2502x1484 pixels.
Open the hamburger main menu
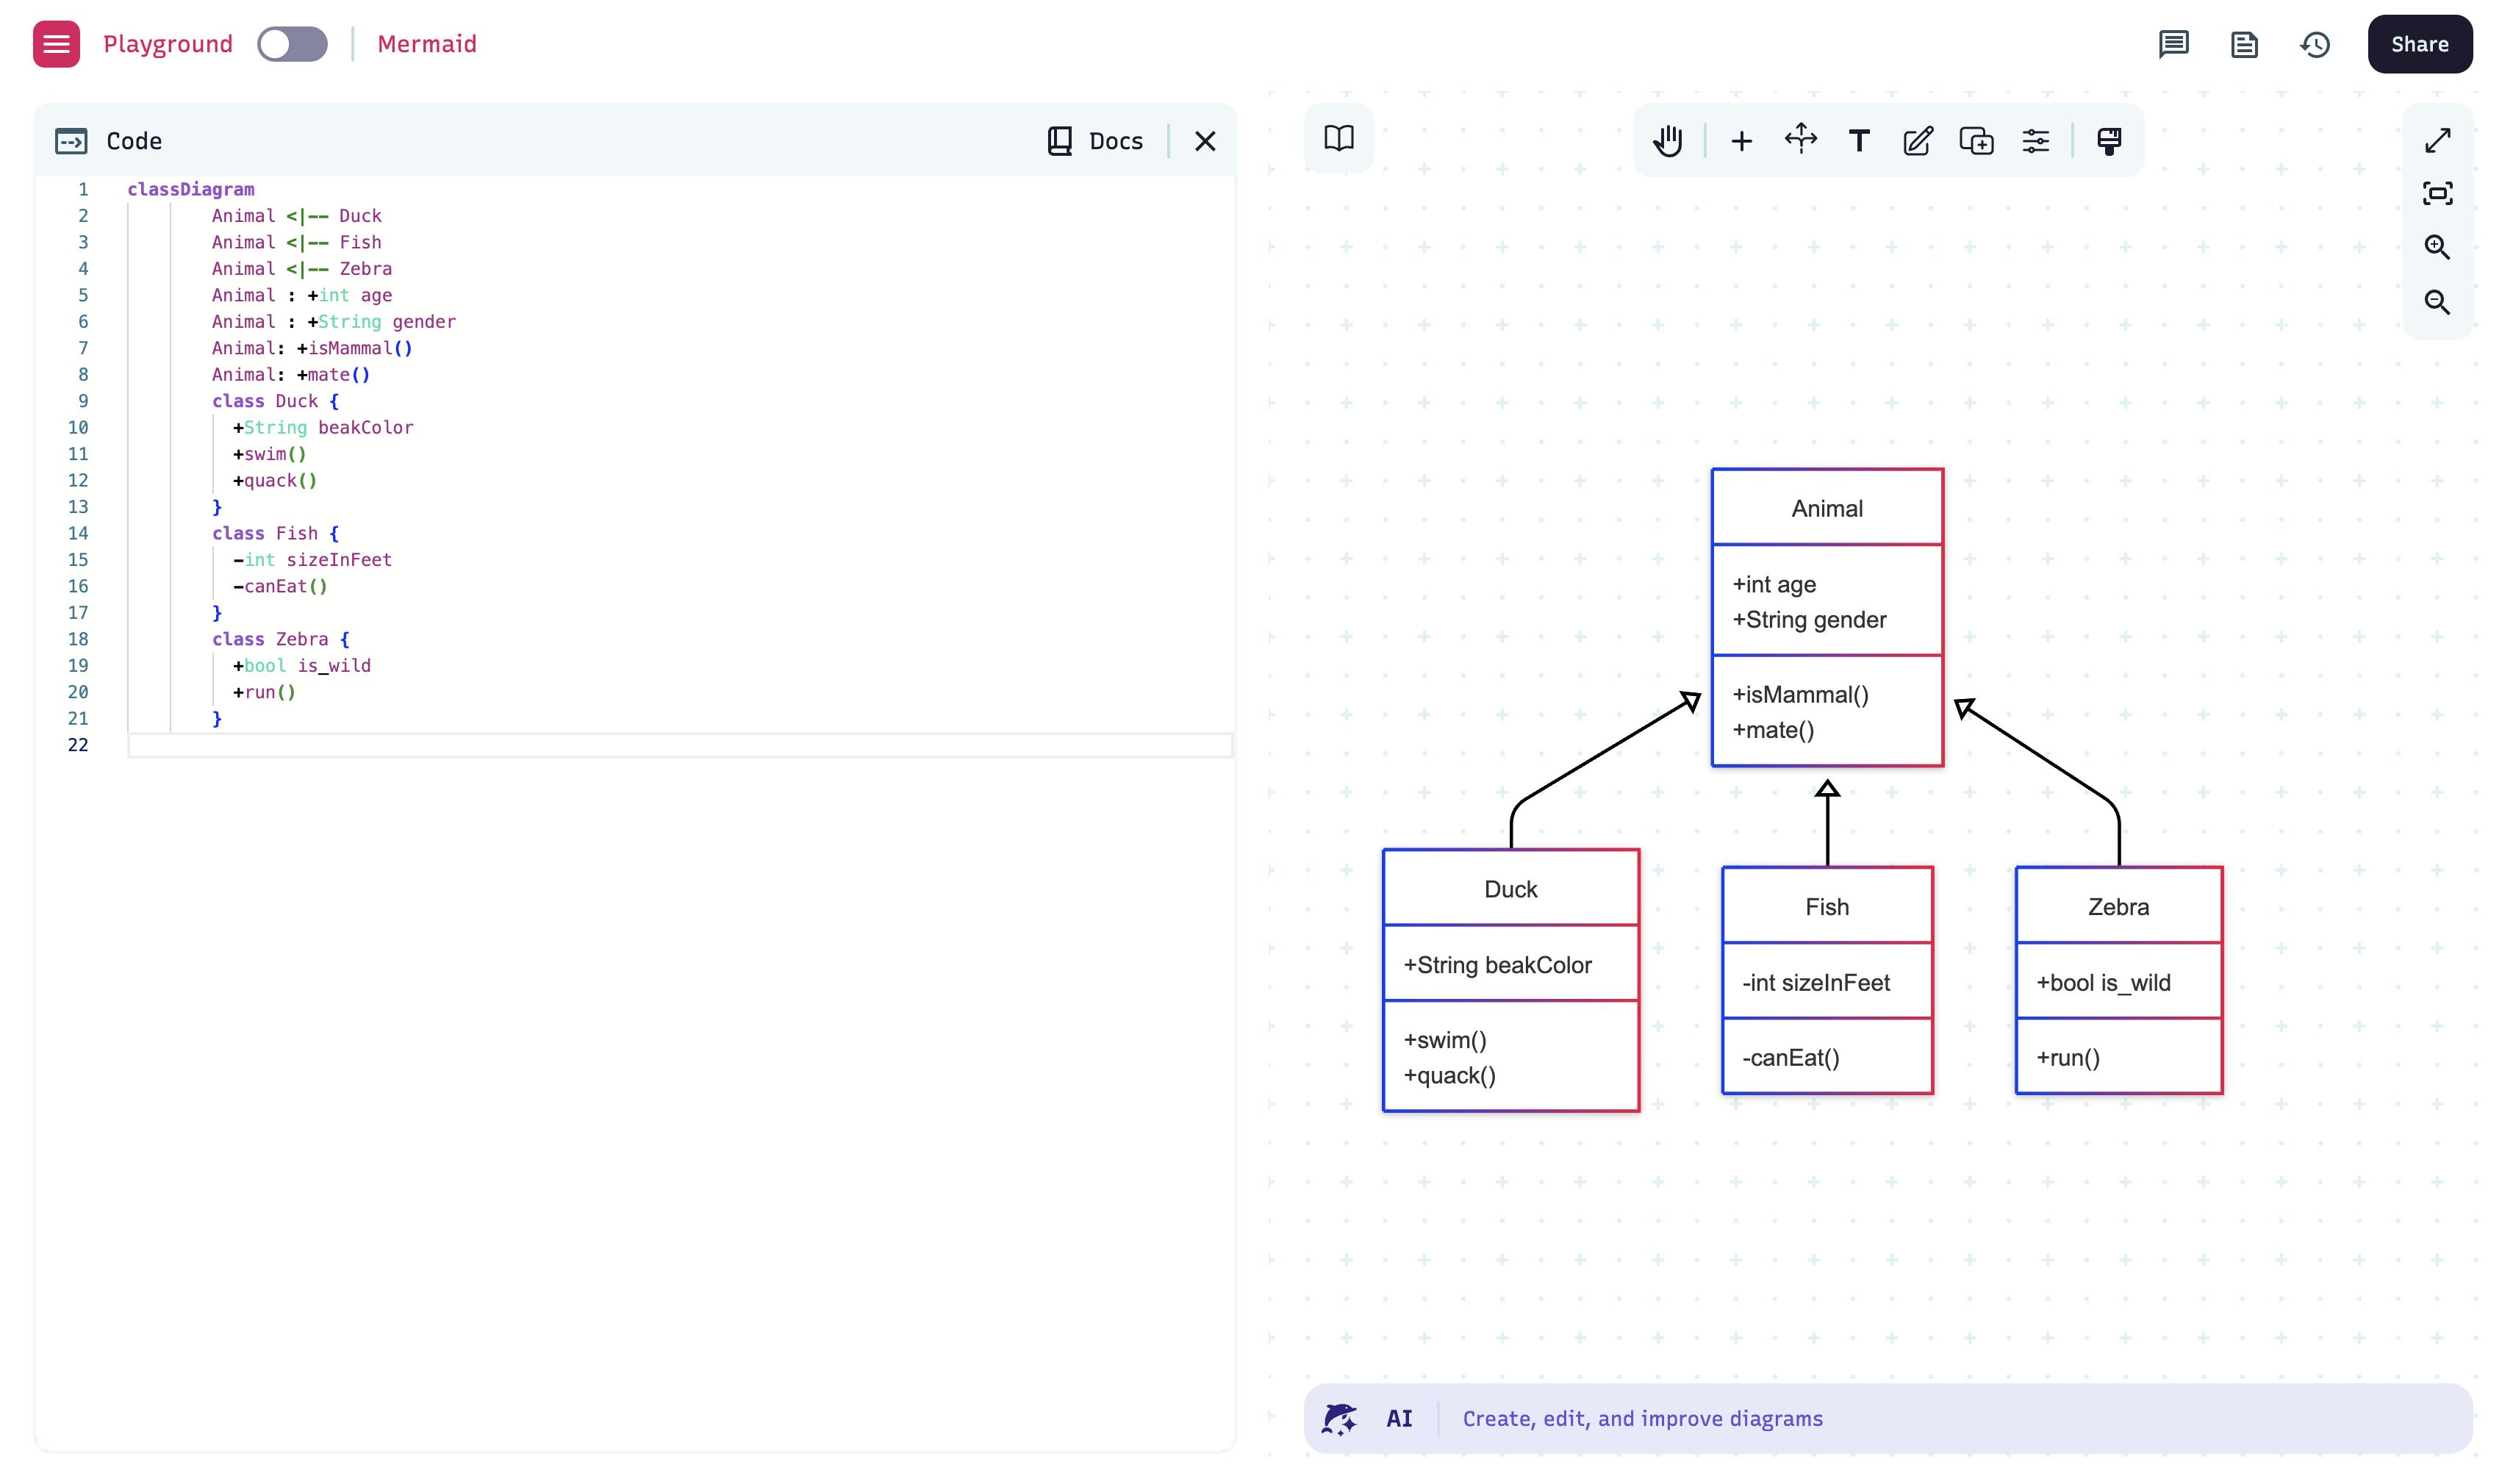pos(56,44)
